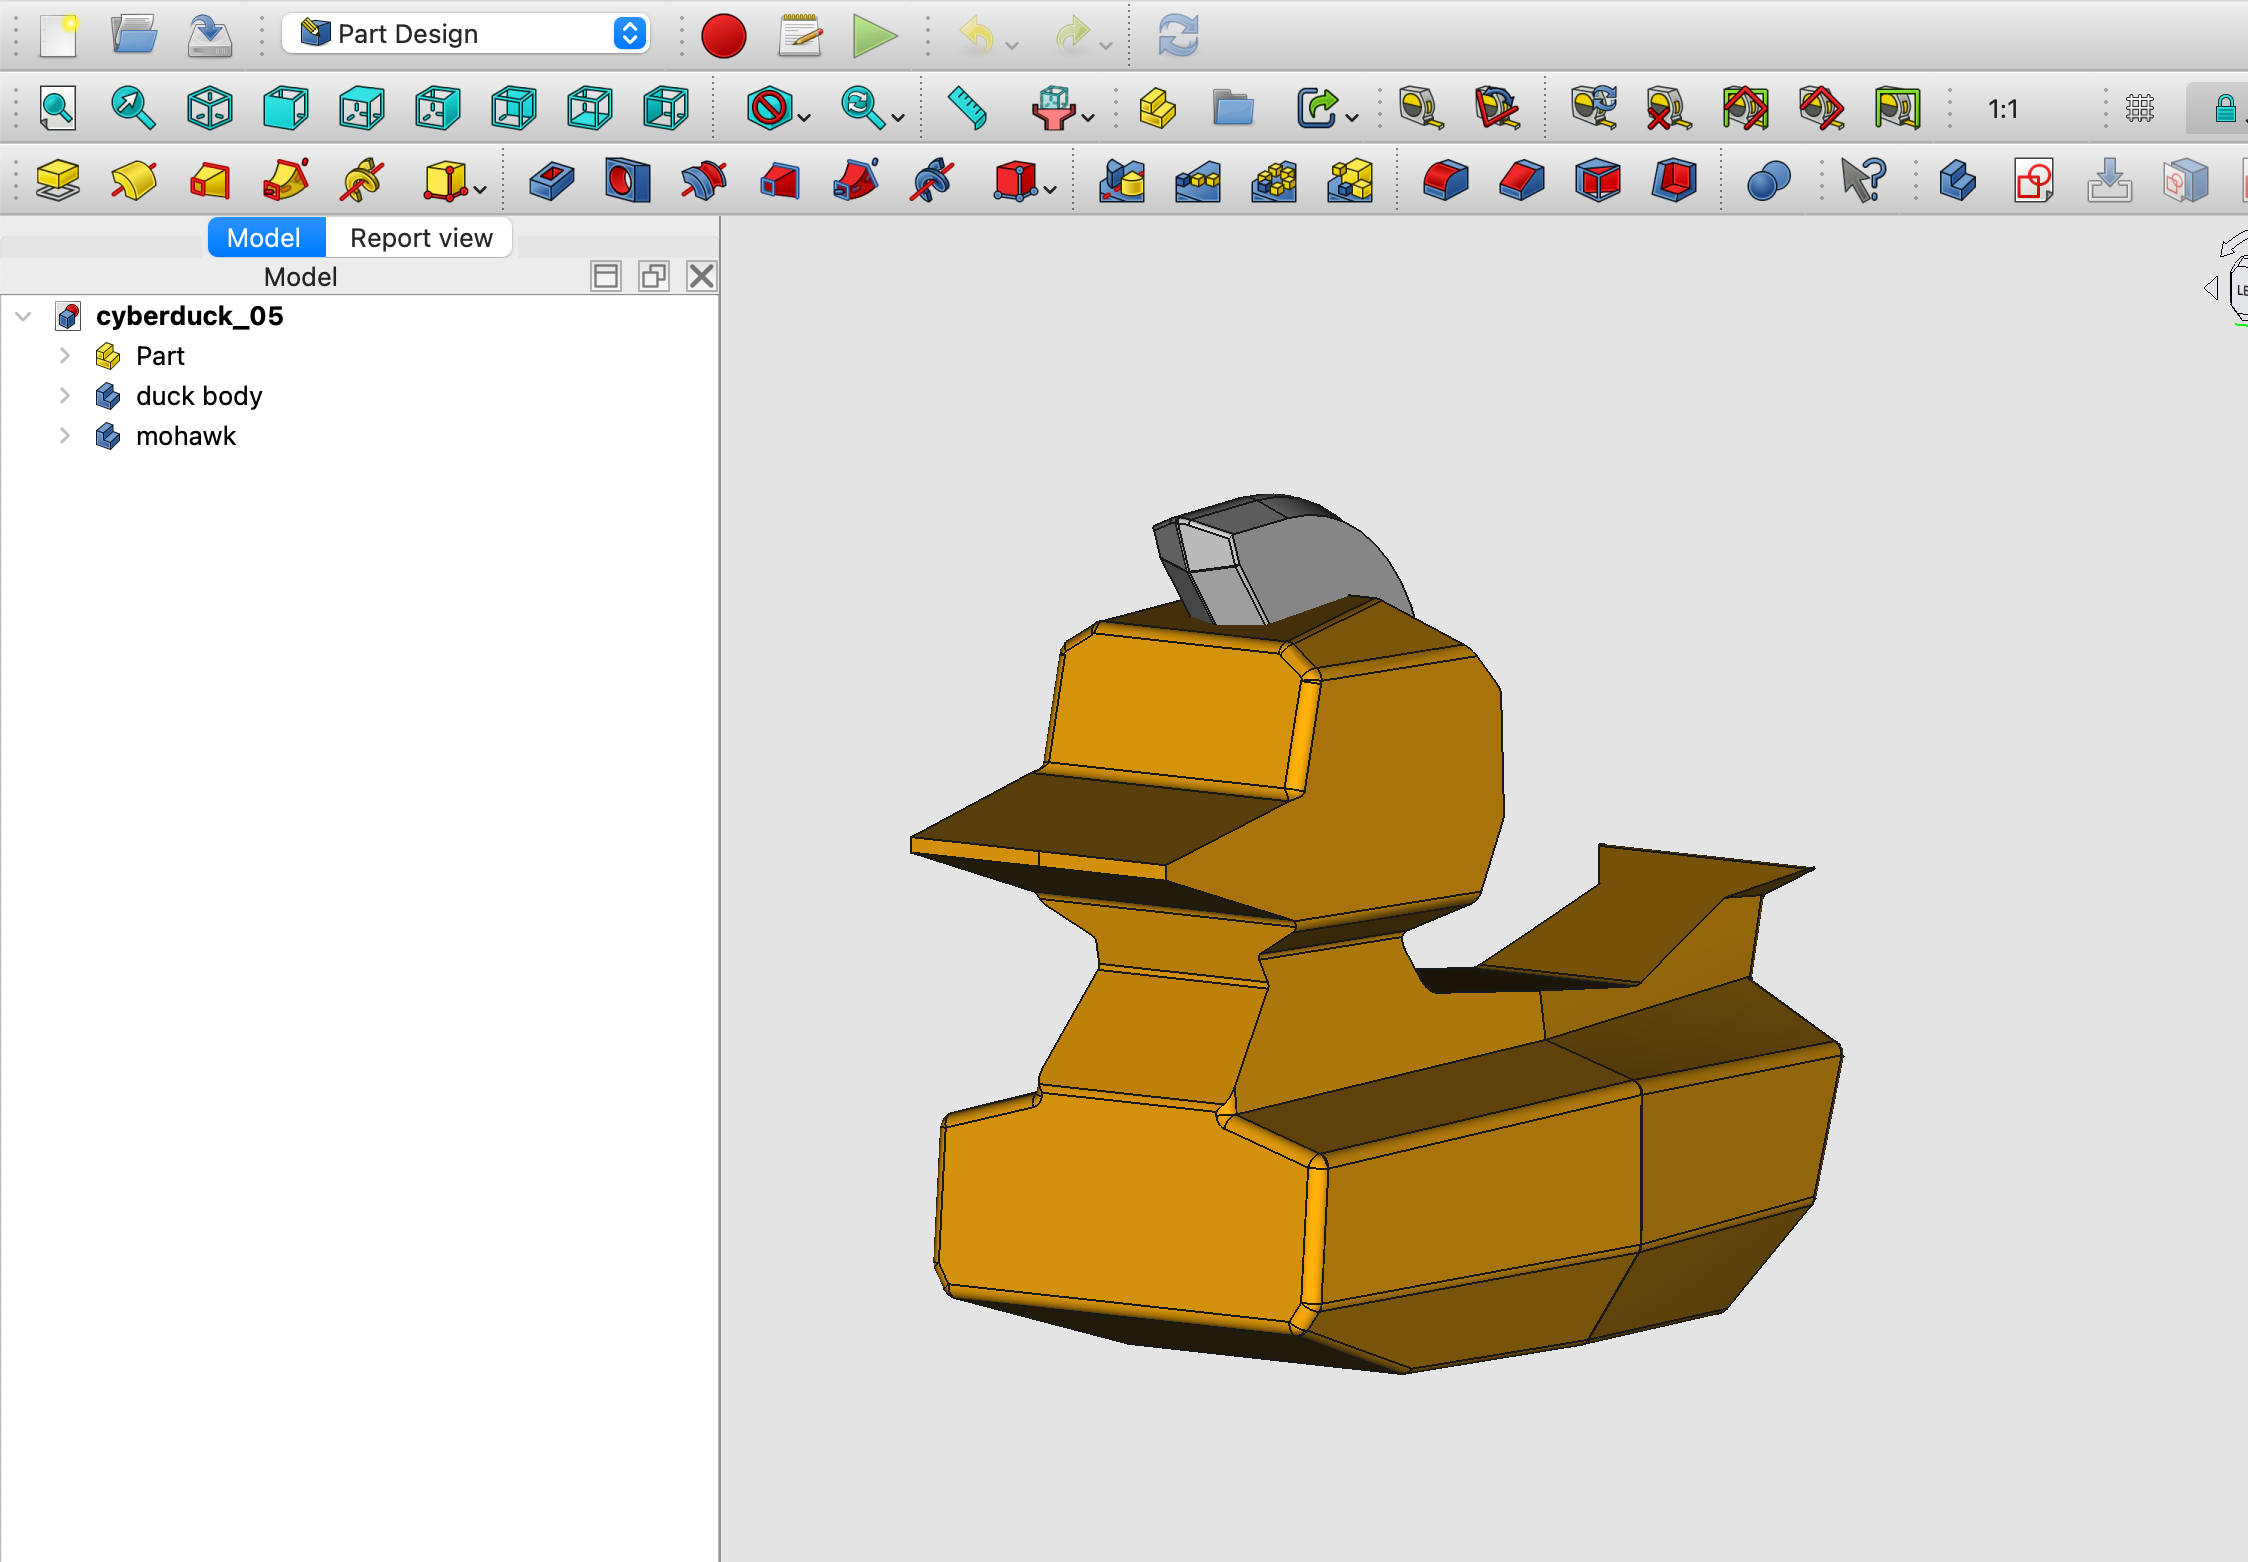Viewport: 2248px width, 1562px height.
Task: Set isometric view cube icon
Action: [210, 108]
